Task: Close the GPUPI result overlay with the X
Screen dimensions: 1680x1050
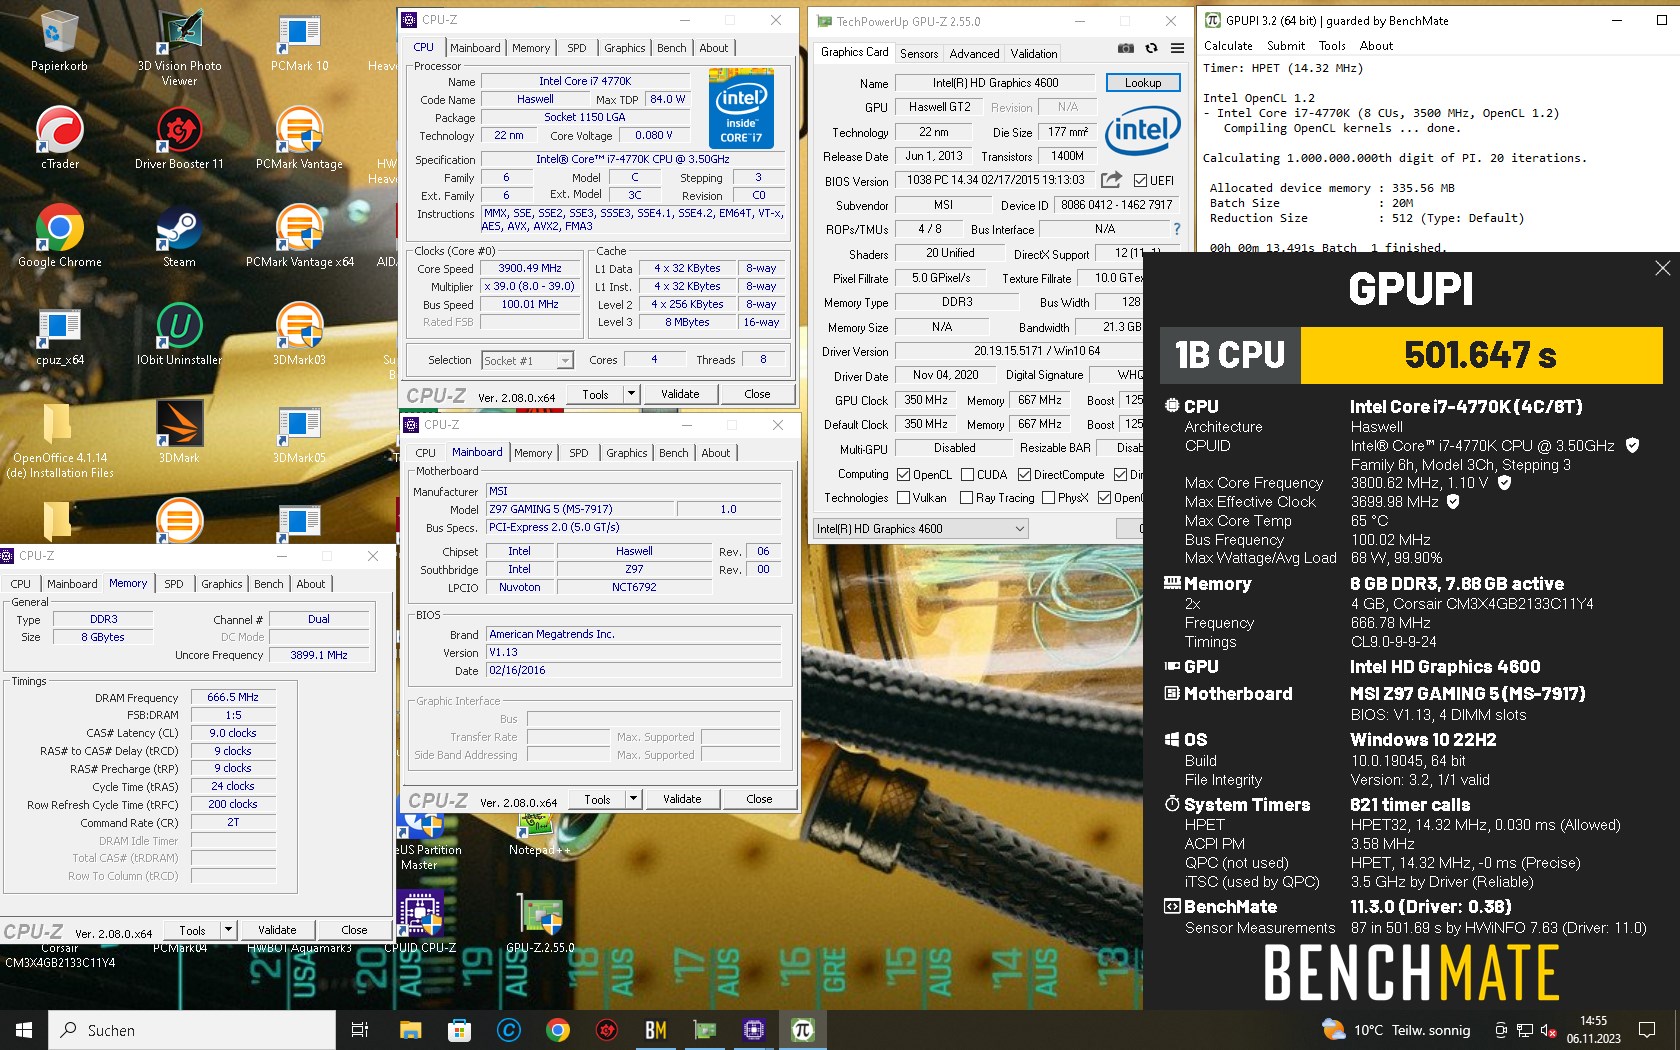Action: pyautogui.click(x=1662, y=268)
